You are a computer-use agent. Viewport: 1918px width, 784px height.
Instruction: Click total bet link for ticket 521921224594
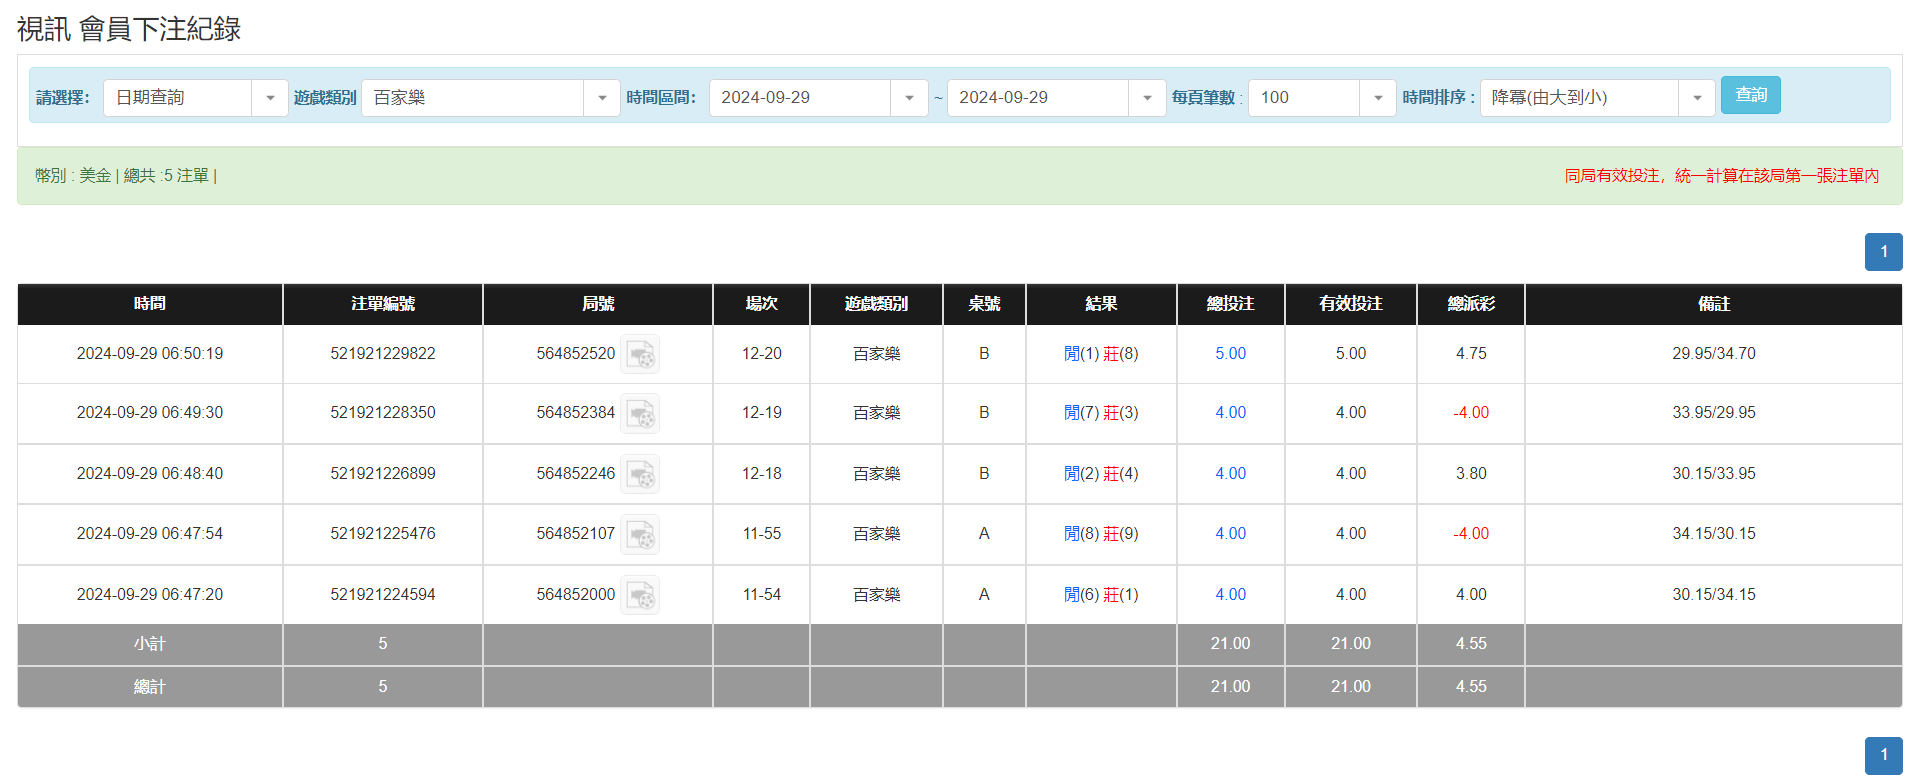(x=1230, y=595)
